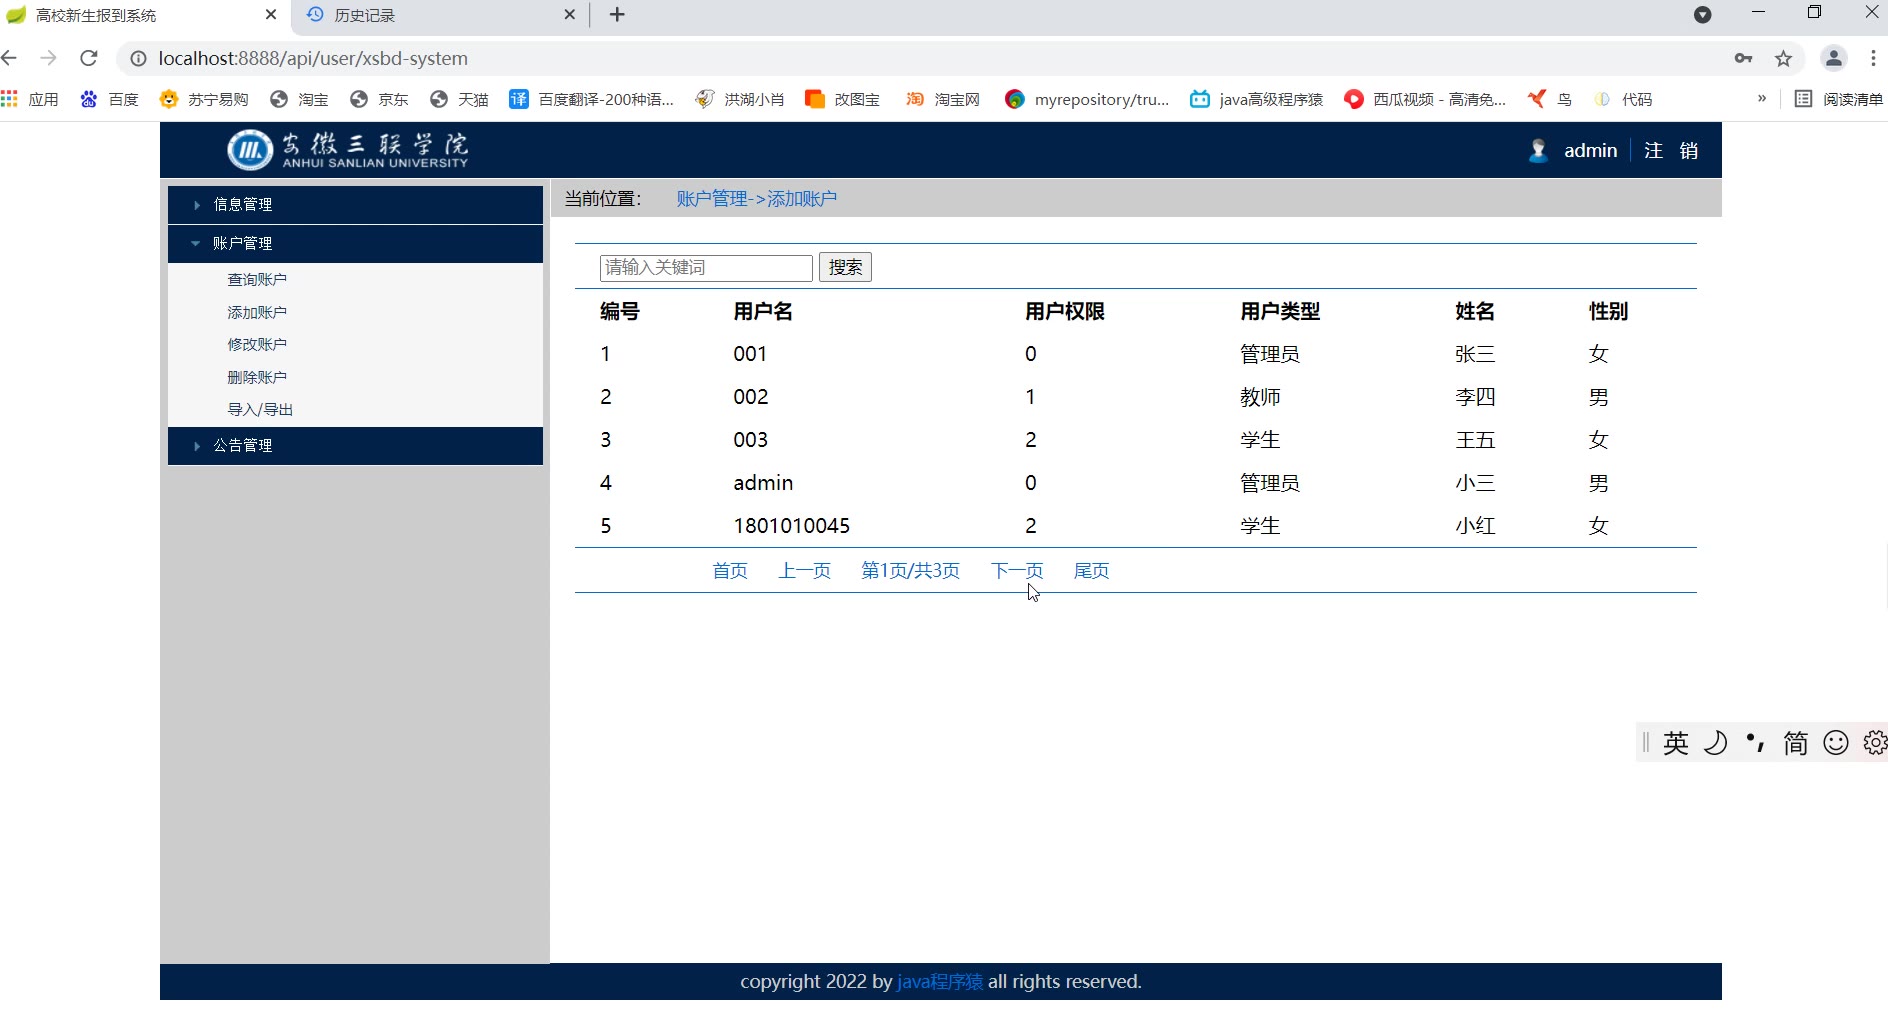Click the keyword search input field
The height and width of the screenshot is (1016, 1888).
[705, 267]
